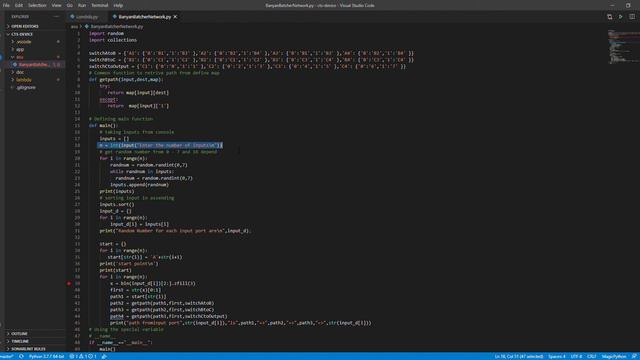Change line ending via CRLF

(x=591, y=356)
